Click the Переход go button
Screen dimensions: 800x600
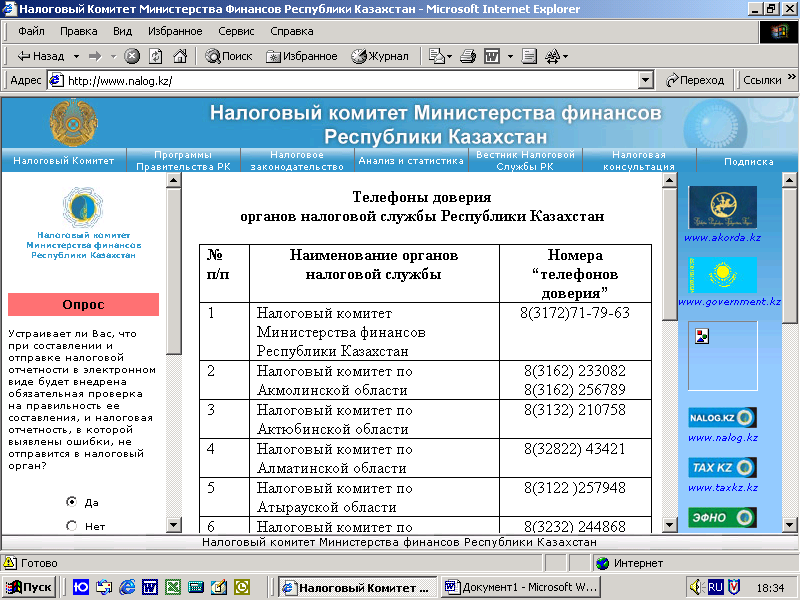[695, 80]
